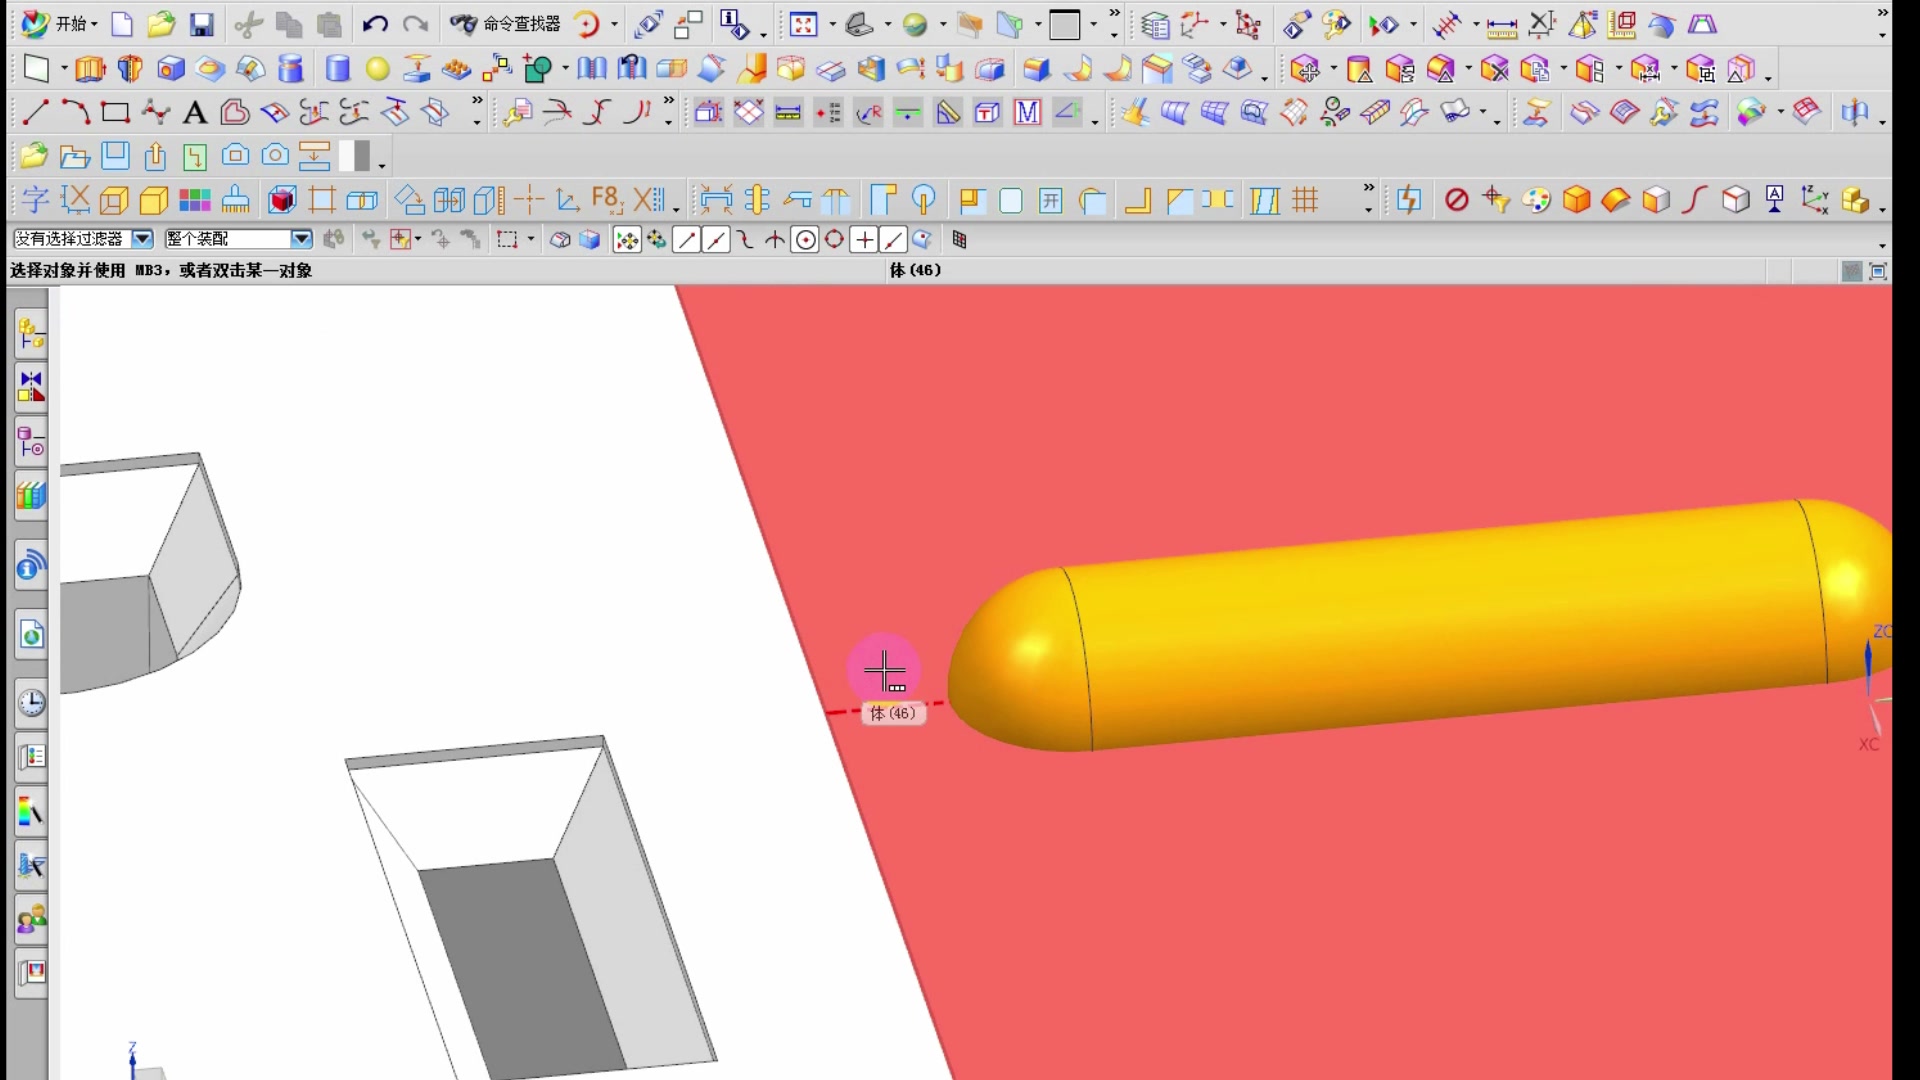Click the red prohibition circle icon
The width and height of the screenshot is (1920, 1080).
pos(1456,201)
